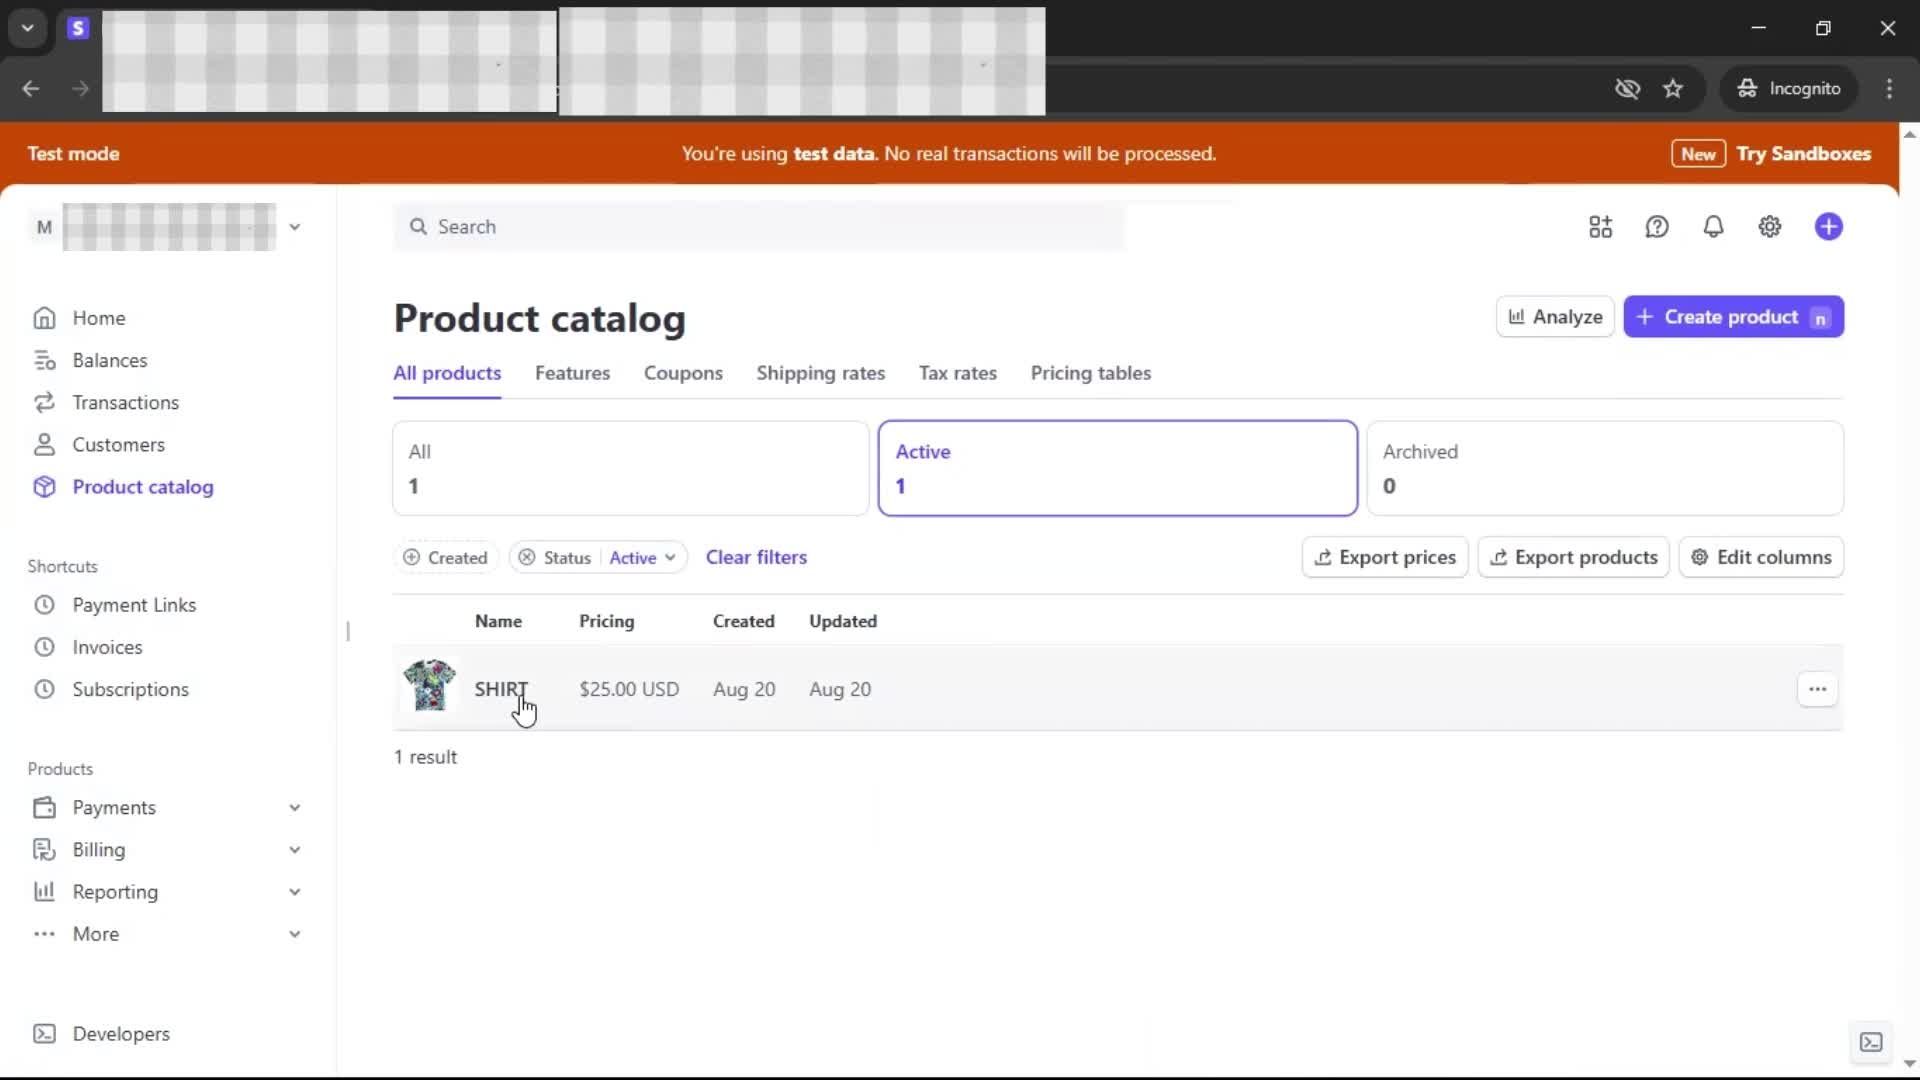
Task: Click the Create product button
Action: (x=1732, y=317)
